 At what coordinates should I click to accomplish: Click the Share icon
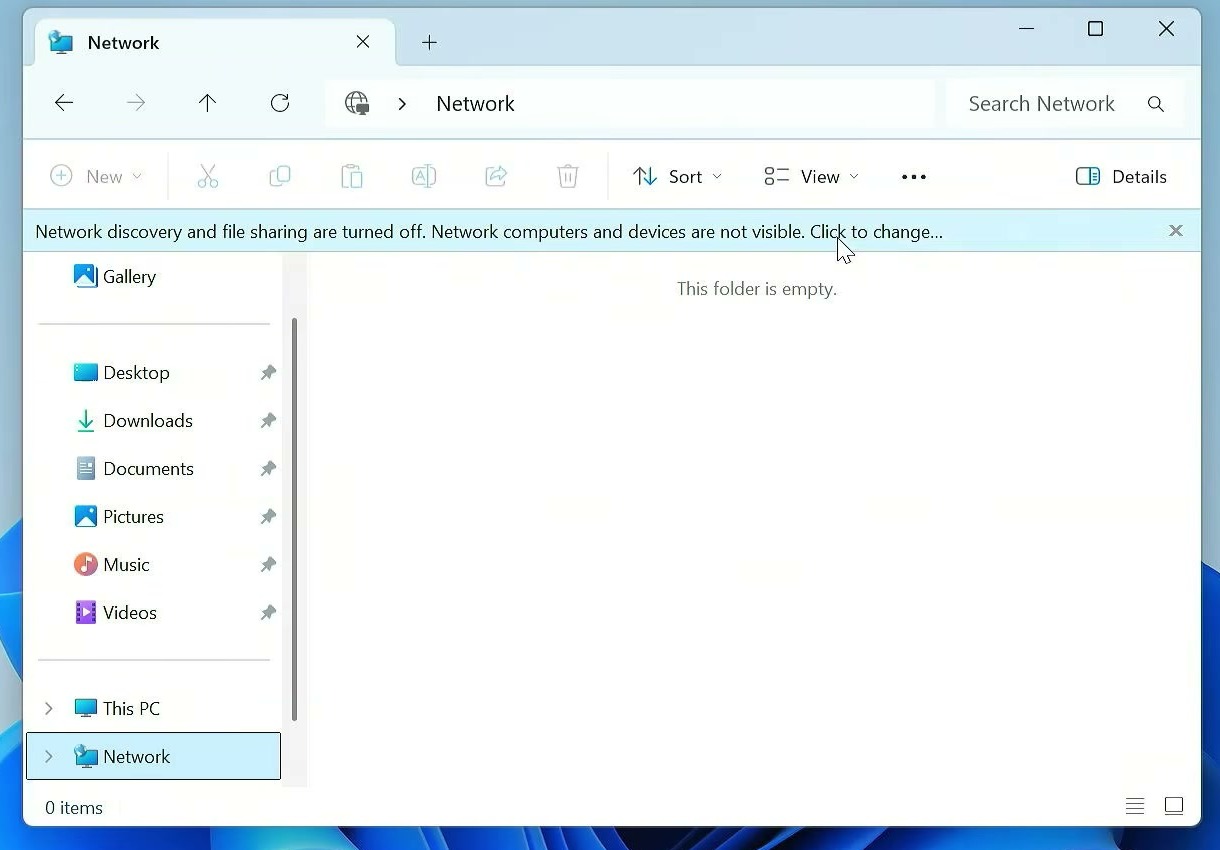496,176
